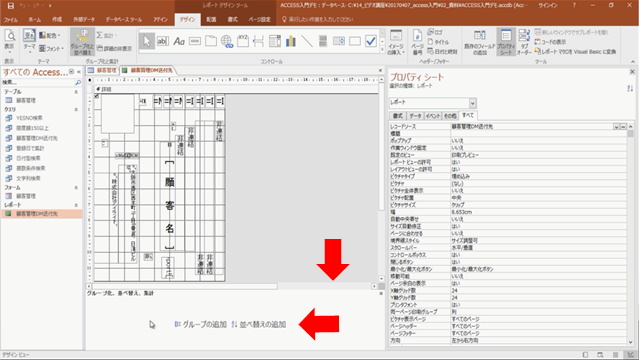Insert 日付と時刻 (Date and Time)
640x360 pixels.
442,51
